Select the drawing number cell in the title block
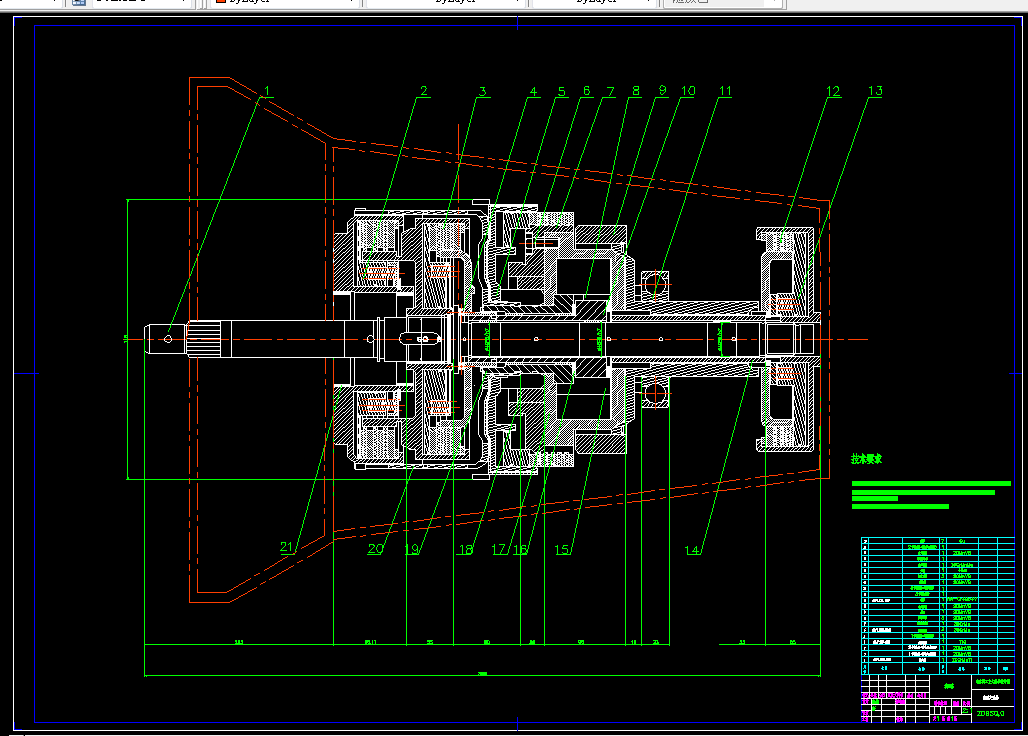 click(993, 714)
